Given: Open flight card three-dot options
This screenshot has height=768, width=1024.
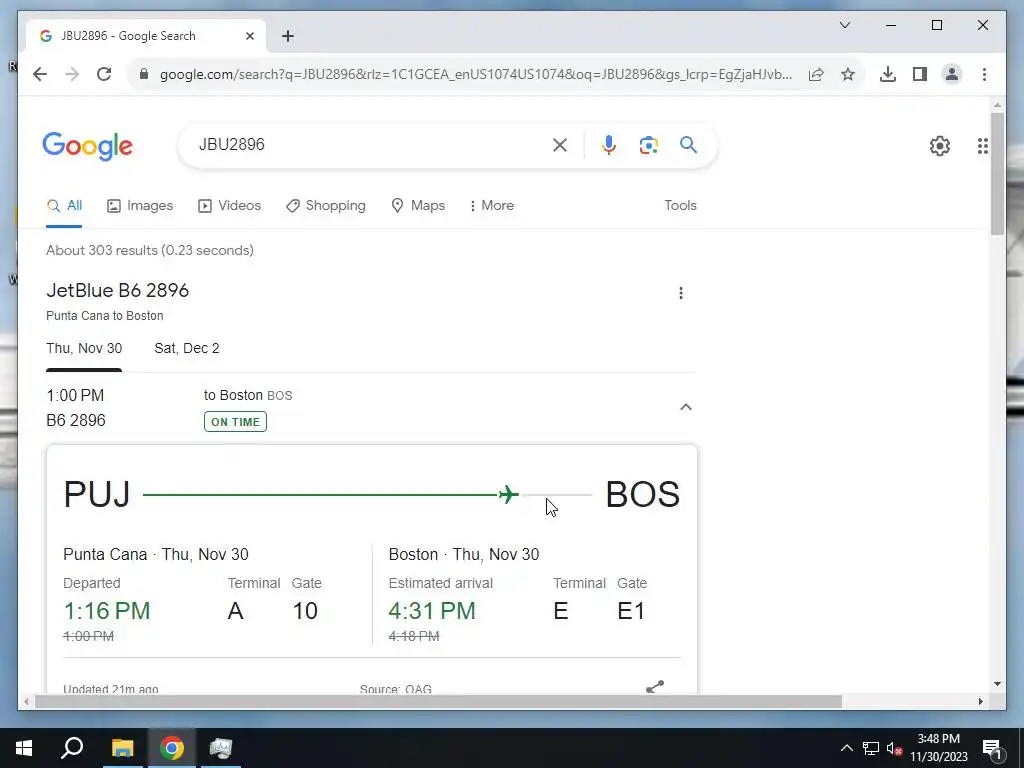Looking at the screenshot, I should (x=680, y=293).
